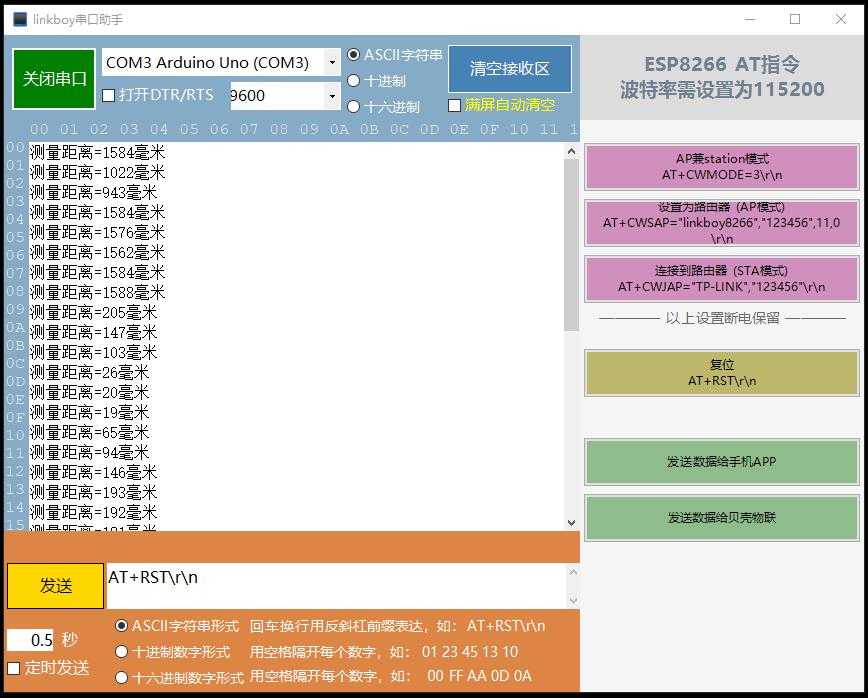Click the yellow 发送 button to send data

coord(54,586)
